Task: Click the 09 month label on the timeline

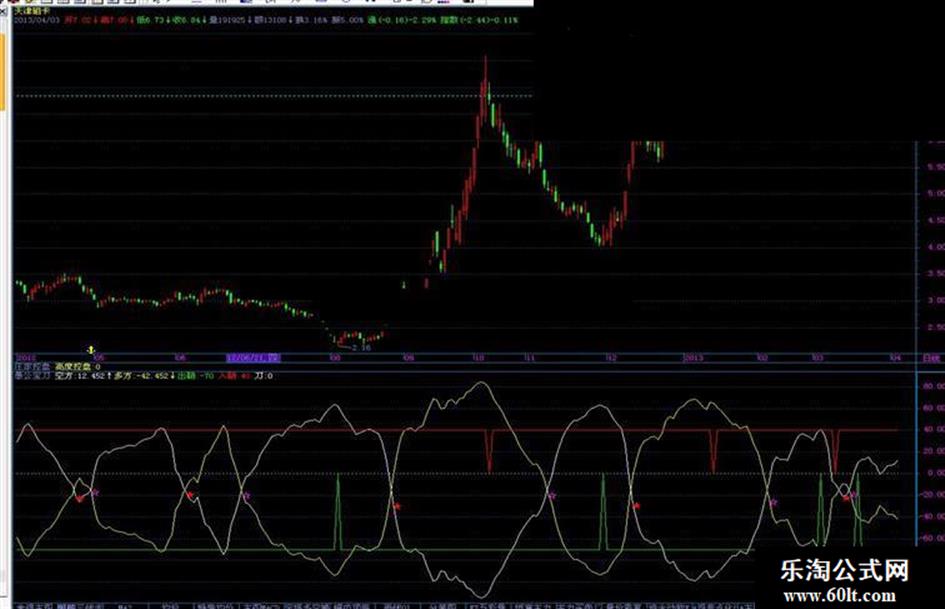Action: 409,358
